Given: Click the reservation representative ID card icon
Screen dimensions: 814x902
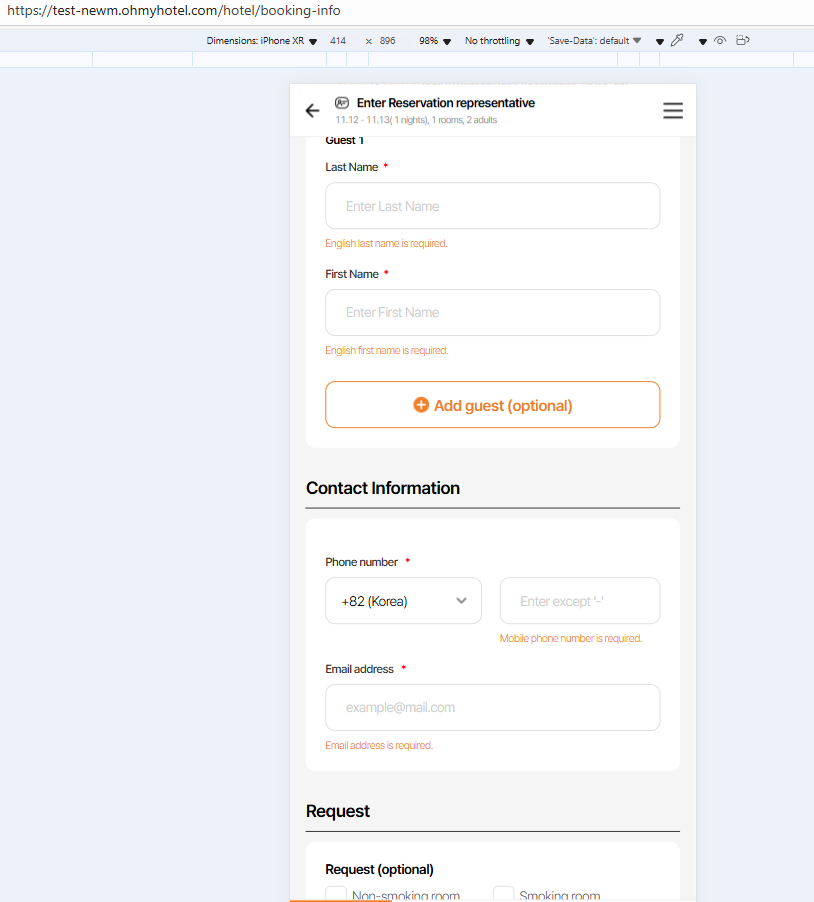Looking at the screenshot, I should pyautogui.click(x=342, y=103).
